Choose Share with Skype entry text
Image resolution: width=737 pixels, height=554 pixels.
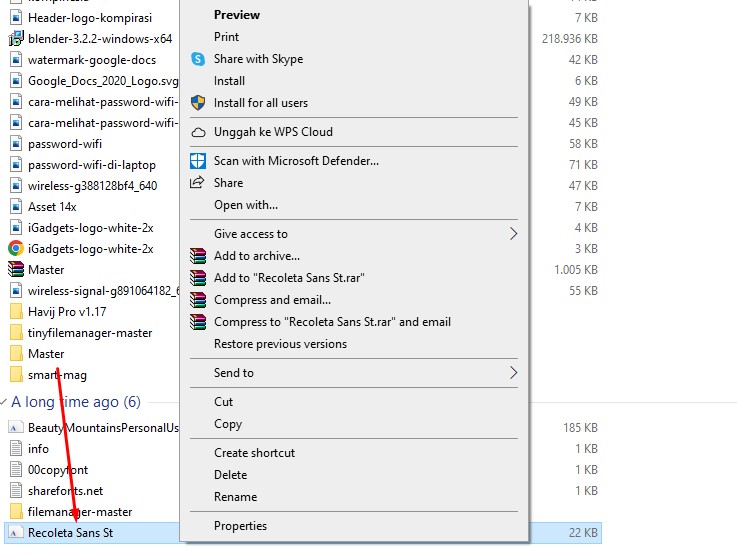pyautogui.click(x=259, y=59)
